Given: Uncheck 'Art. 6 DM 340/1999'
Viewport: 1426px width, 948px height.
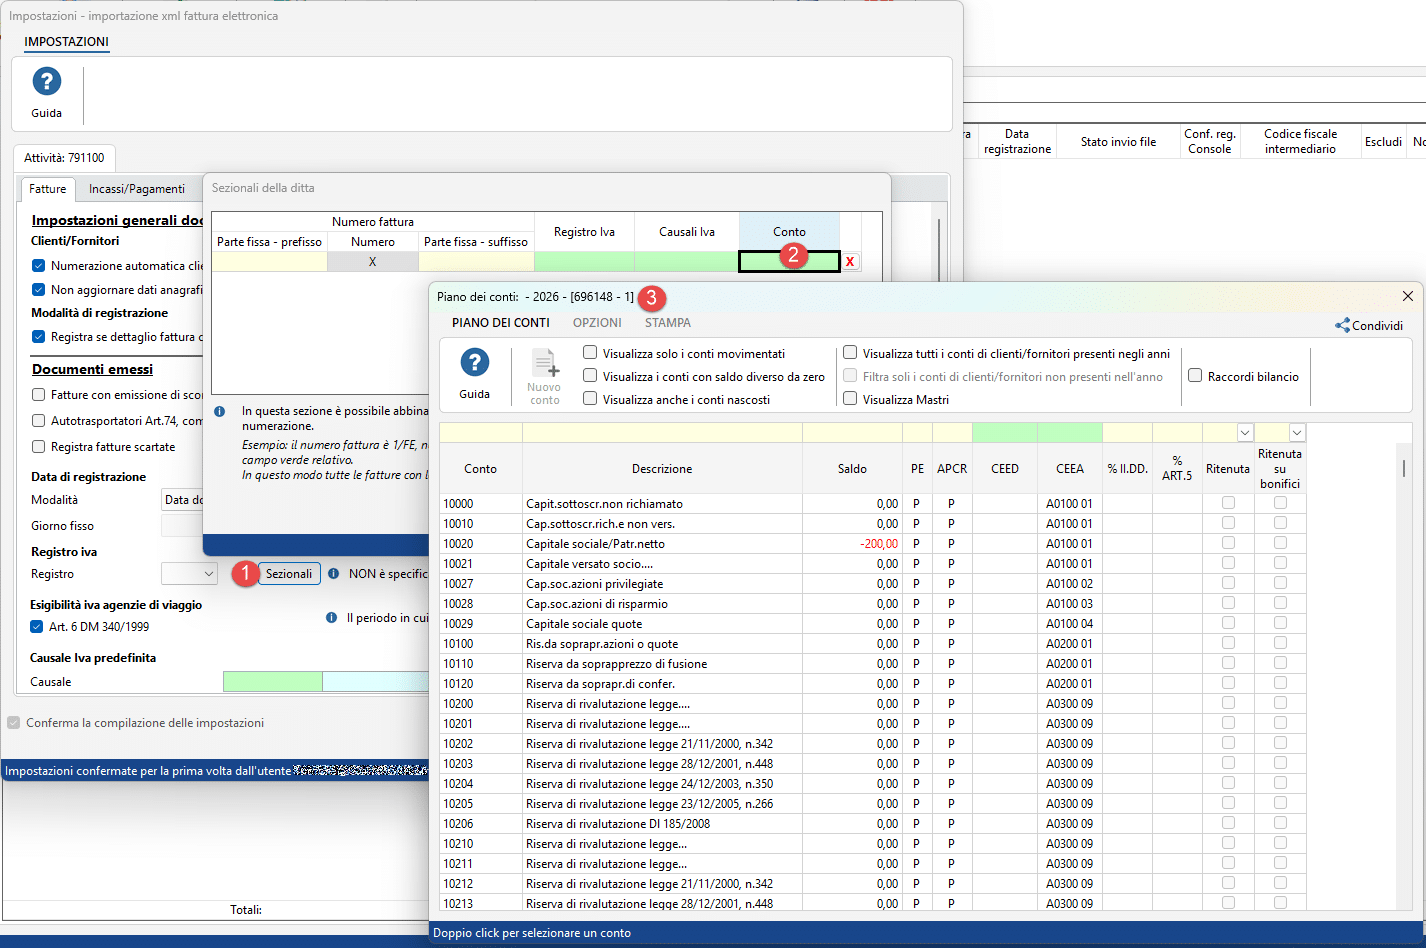Looking at the screenshot, I should click(x=37, y=627).
